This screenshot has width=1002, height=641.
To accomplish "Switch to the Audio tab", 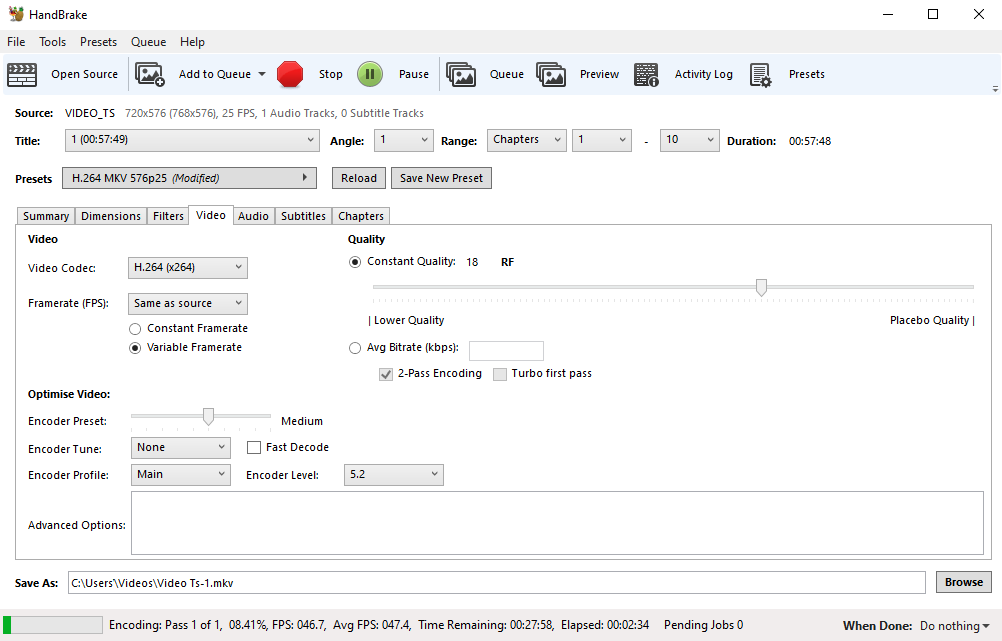I will point(253,216).
